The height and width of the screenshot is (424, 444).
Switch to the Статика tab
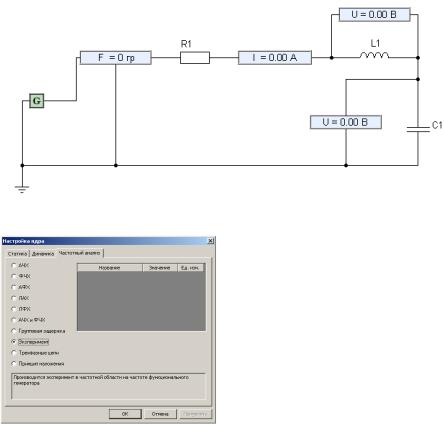(17, 254)
